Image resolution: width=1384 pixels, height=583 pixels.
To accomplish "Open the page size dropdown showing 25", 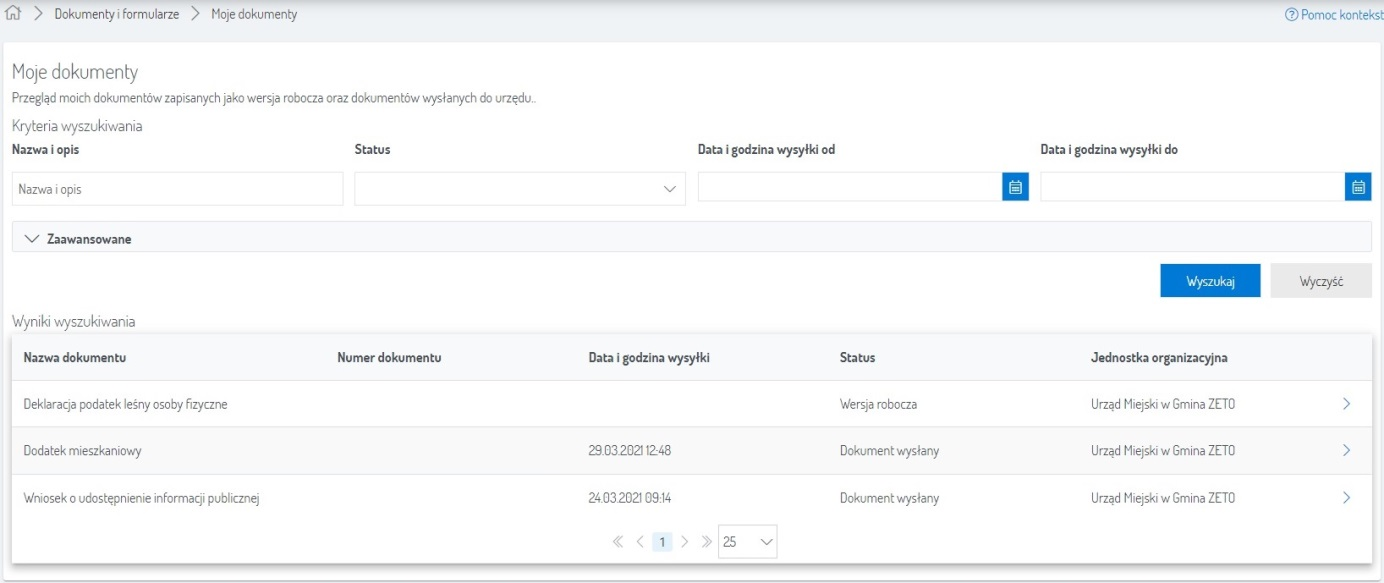I will tap(747, 542).
